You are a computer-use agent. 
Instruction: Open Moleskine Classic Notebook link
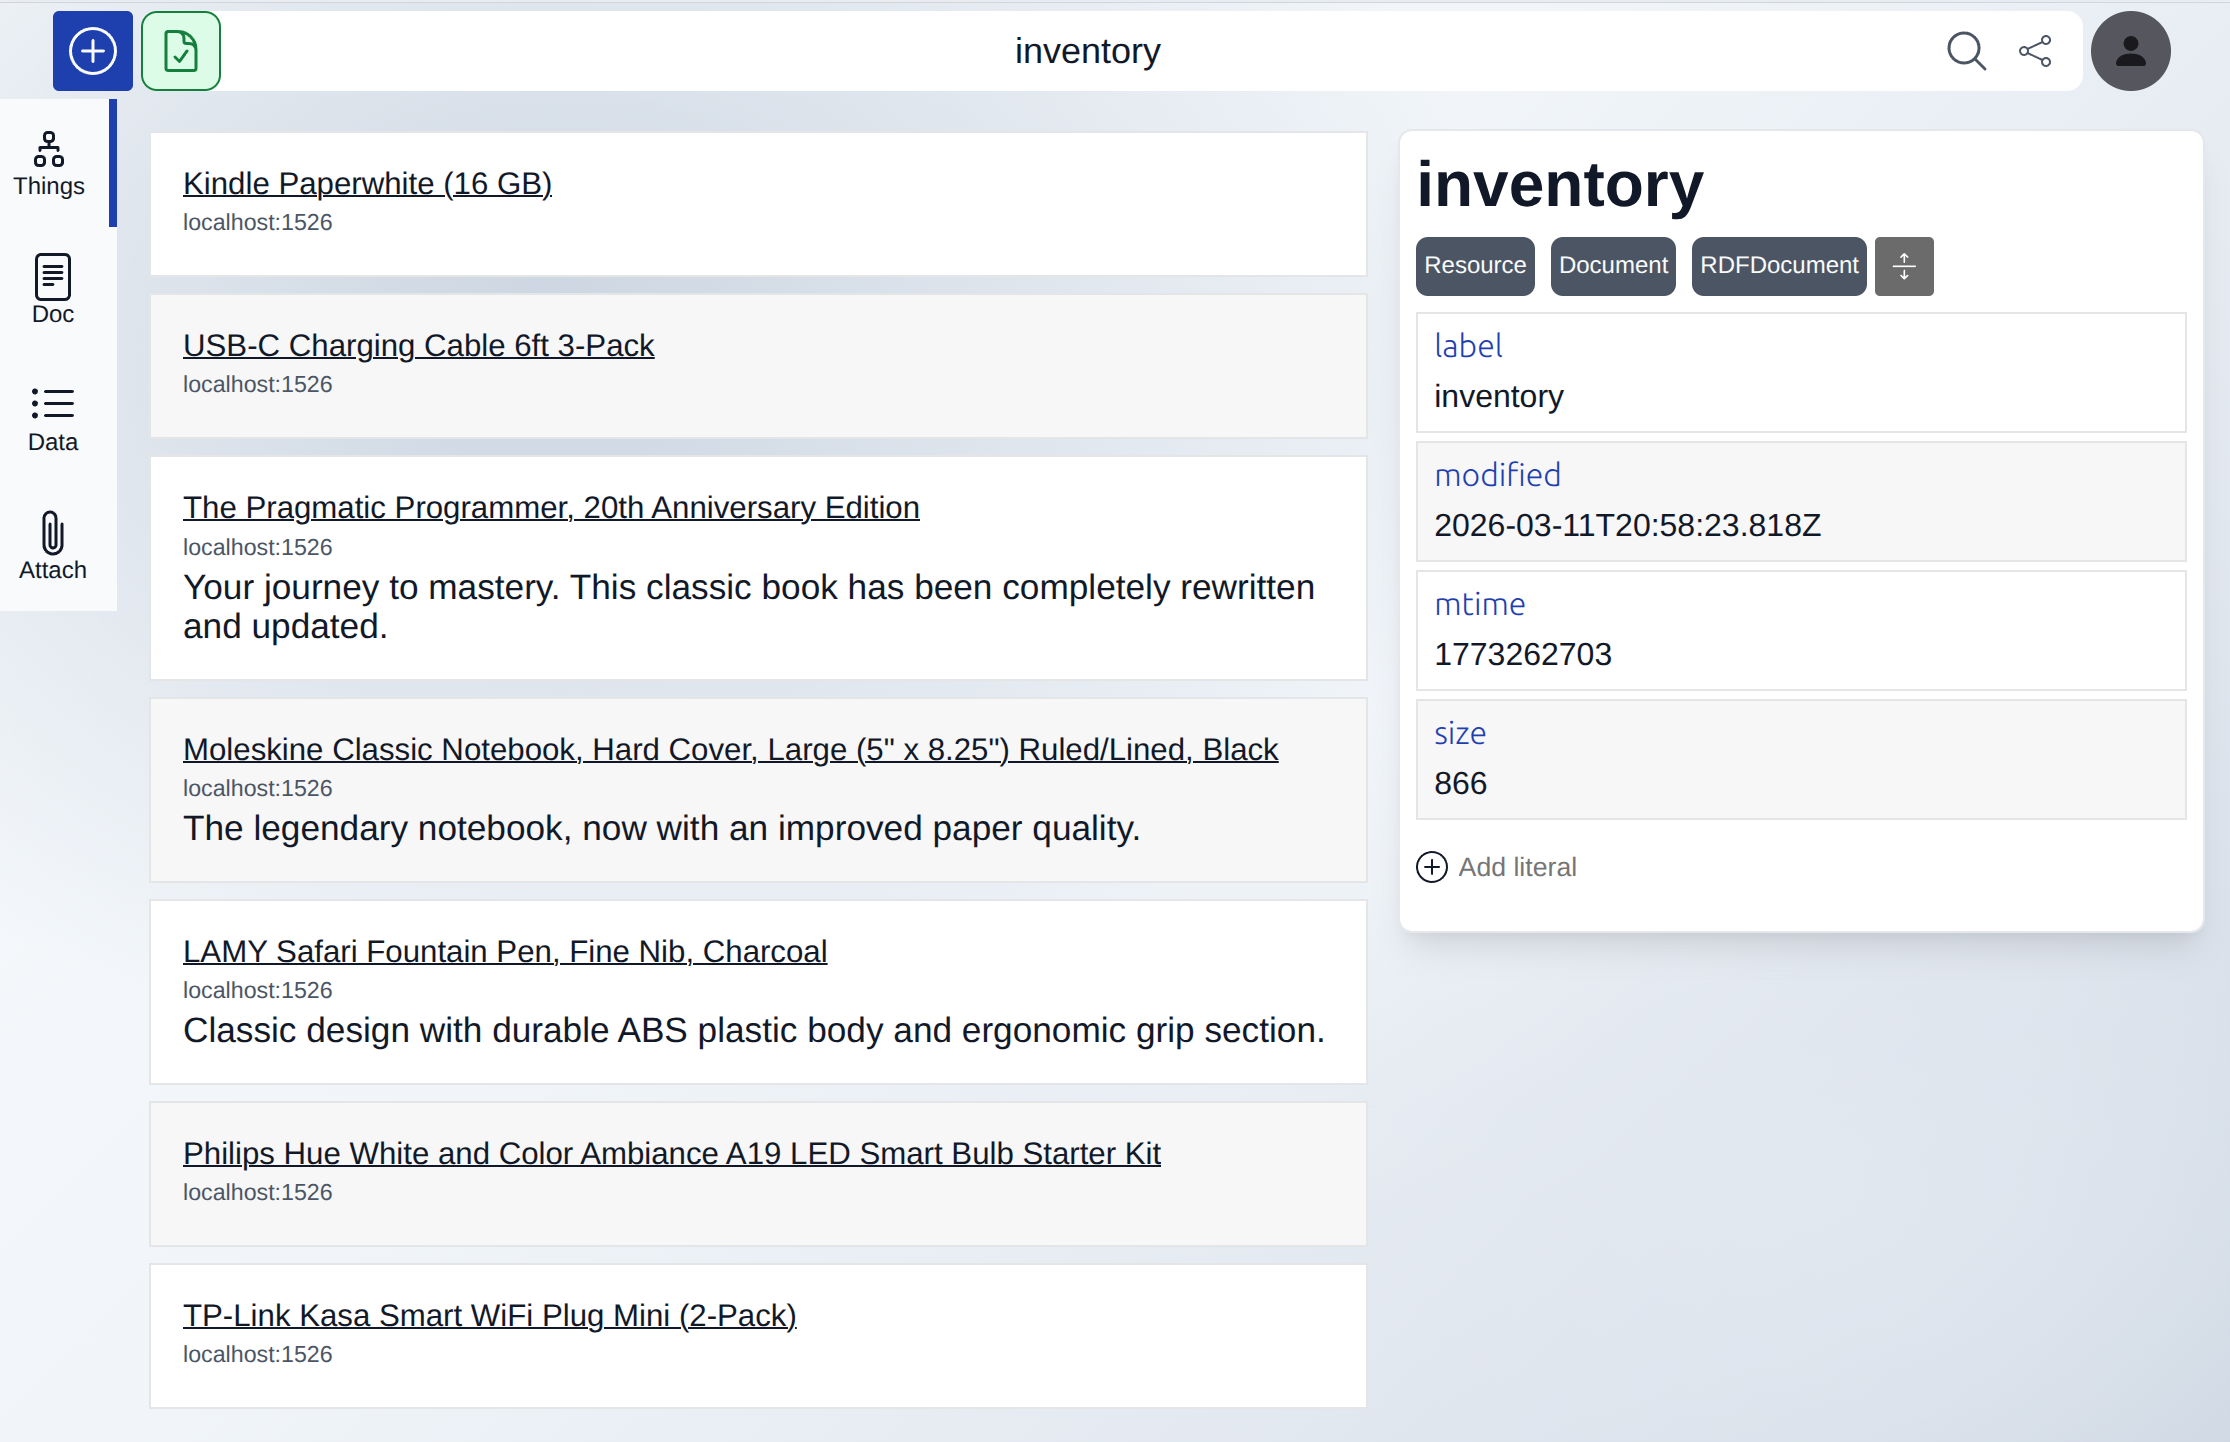click(x=730, y=749)
